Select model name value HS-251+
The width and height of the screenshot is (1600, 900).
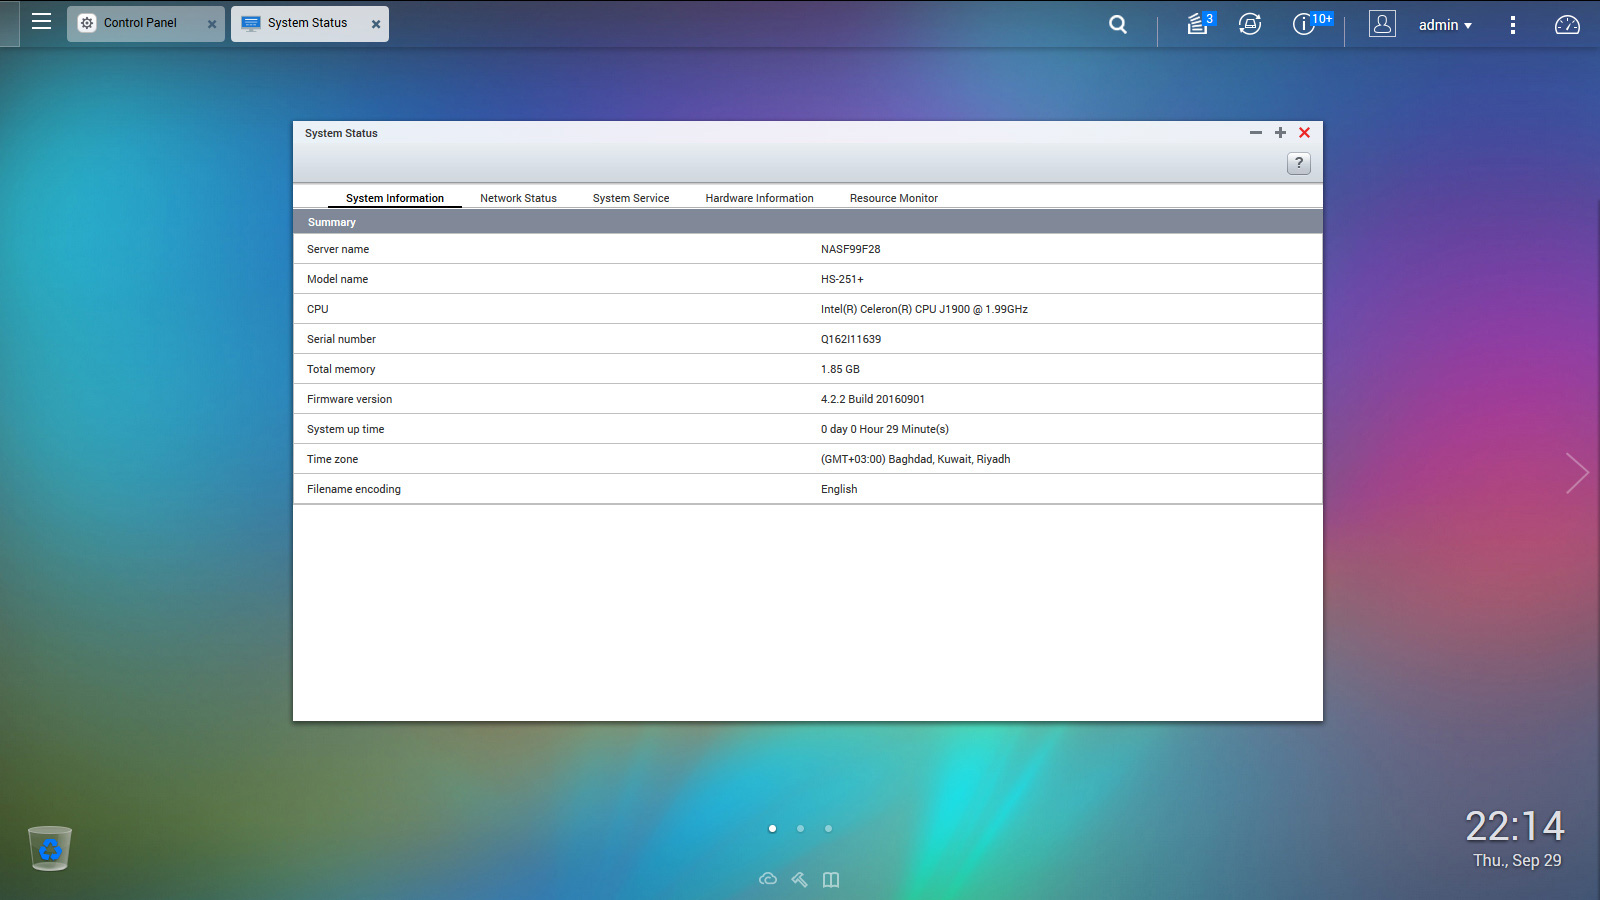click(842, 279)
